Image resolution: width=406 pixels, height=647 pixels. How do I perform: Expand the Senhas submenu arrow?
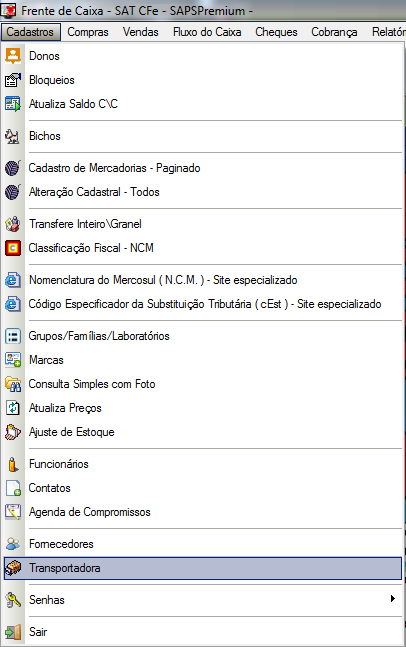393,598
